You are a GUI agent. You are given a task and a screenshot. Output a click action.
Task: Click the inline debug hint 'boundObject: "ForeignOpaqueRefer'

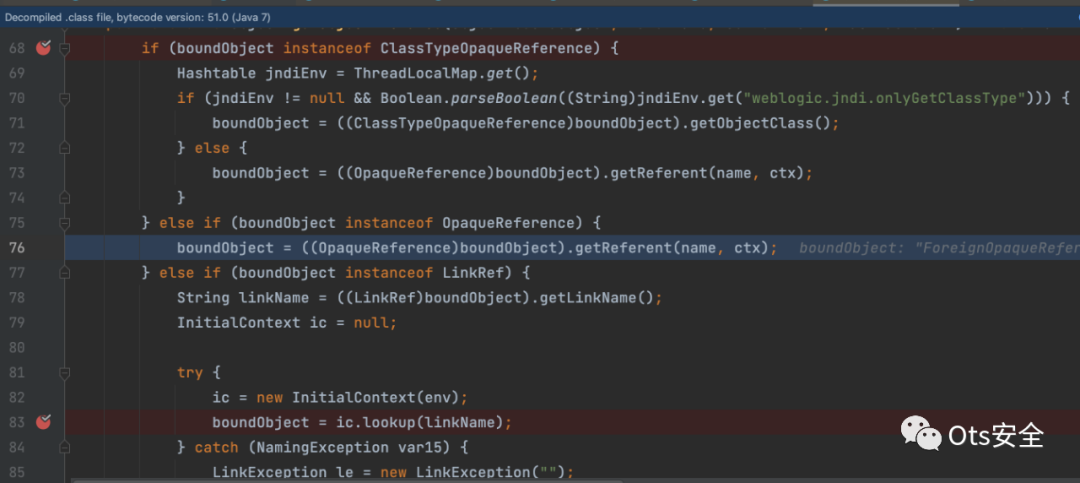pyautogui.click(x=939, y=248)
